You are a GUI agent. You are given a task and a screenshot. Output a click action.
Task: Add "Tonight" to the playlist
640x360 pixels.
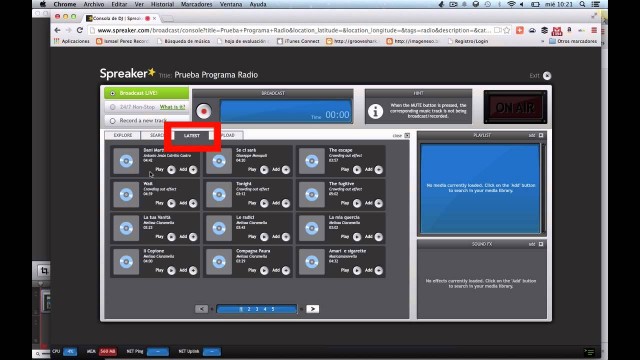pos(286,203)
